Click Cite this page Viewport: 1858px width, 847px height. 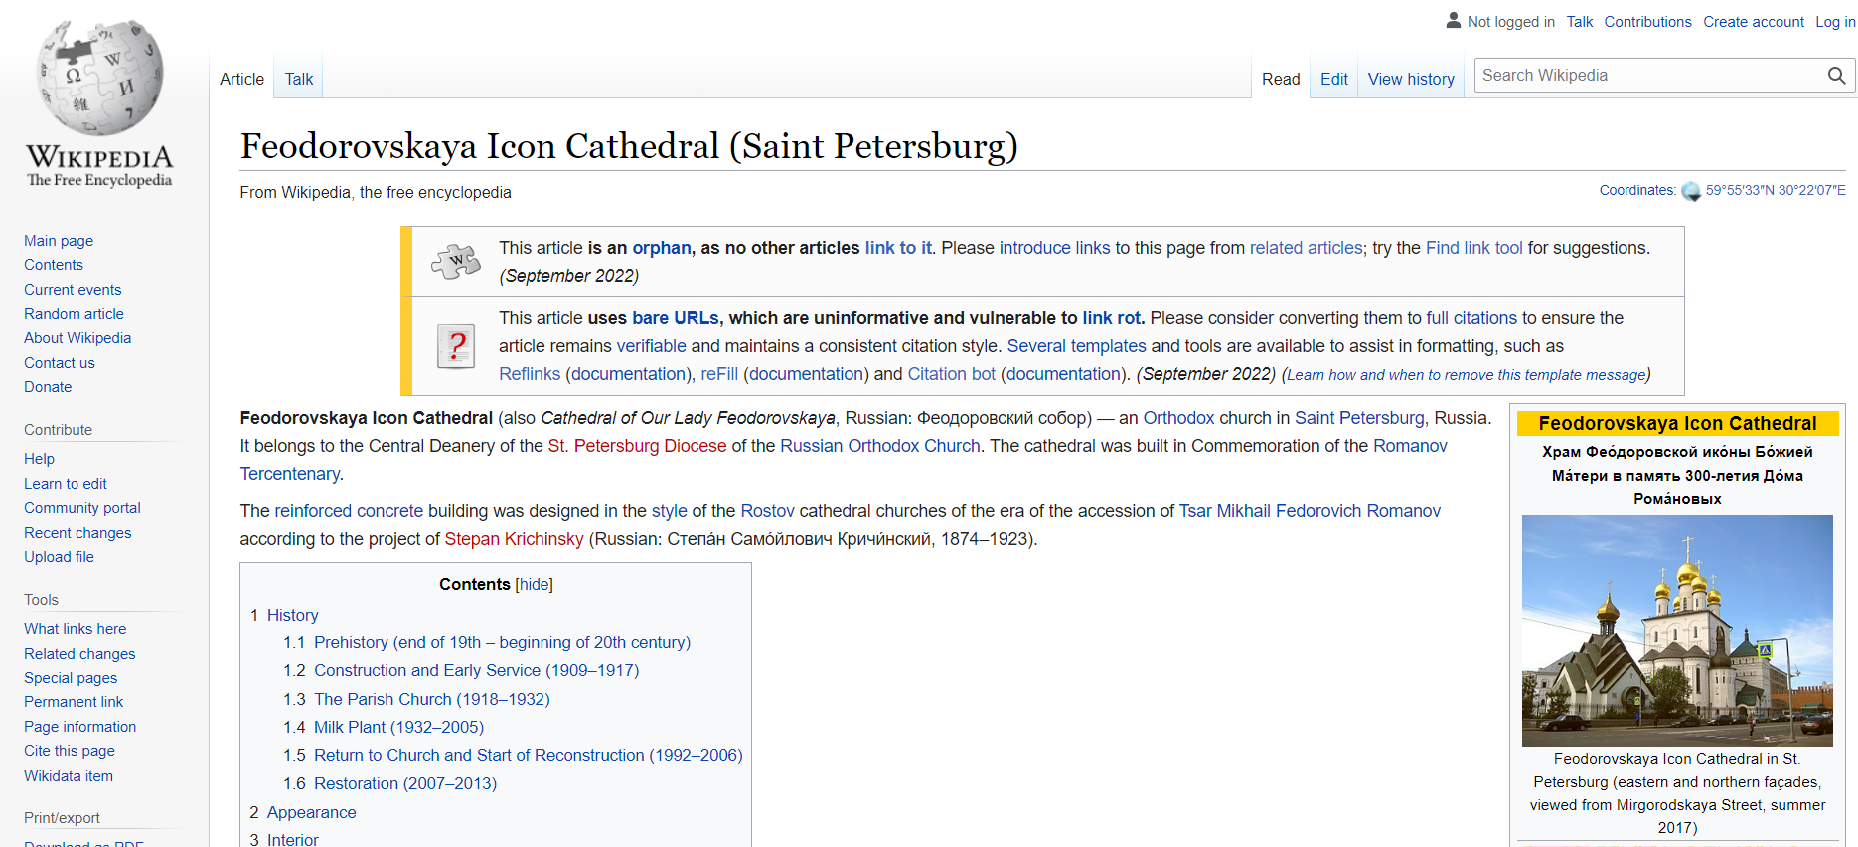pos(69,751)
